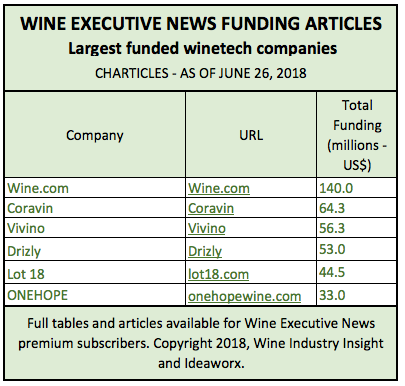This screenshot has height=386, width=405.
Task: Select the ONEHOPE company cell
Action: click(x=95, y=295)
